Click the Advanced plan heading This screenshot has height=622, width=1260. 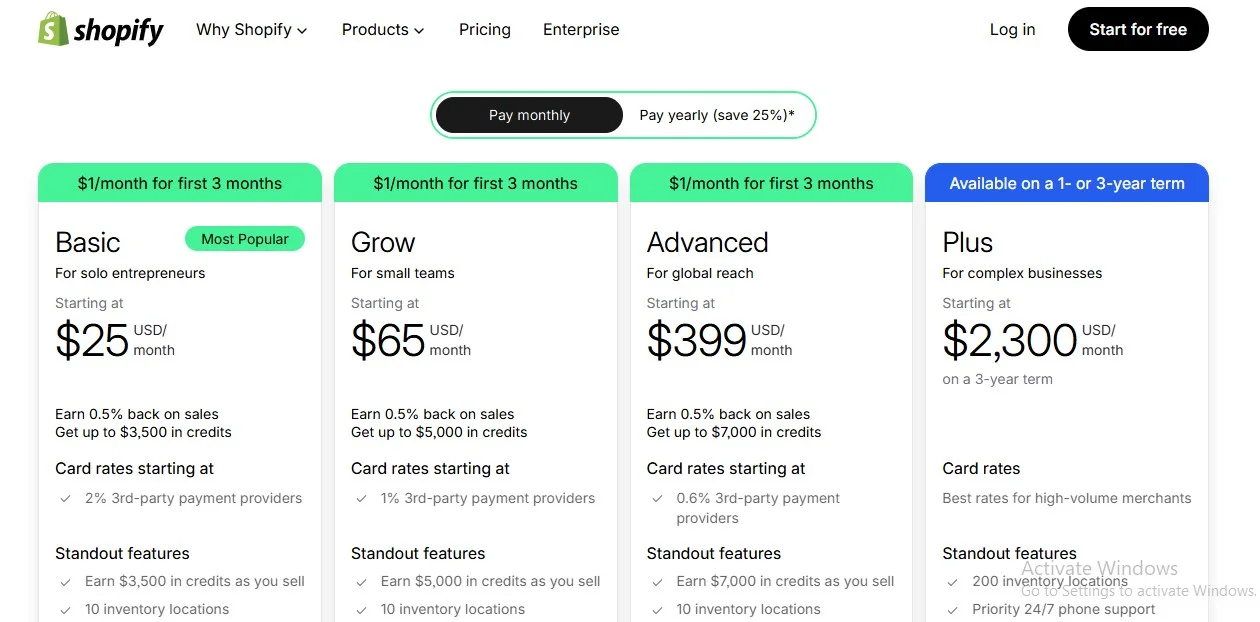point(707,243)
